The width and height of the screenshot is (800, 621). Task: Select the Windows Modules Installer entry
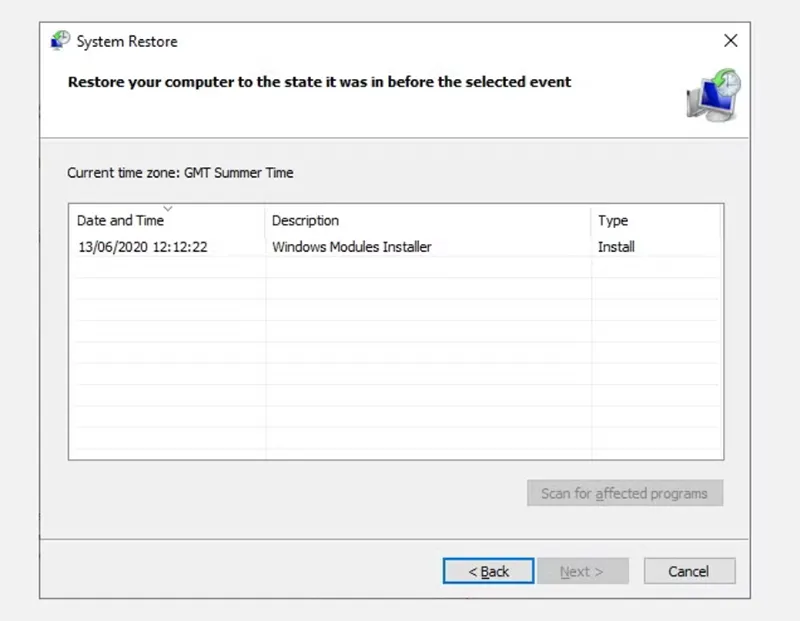[351, 247]
